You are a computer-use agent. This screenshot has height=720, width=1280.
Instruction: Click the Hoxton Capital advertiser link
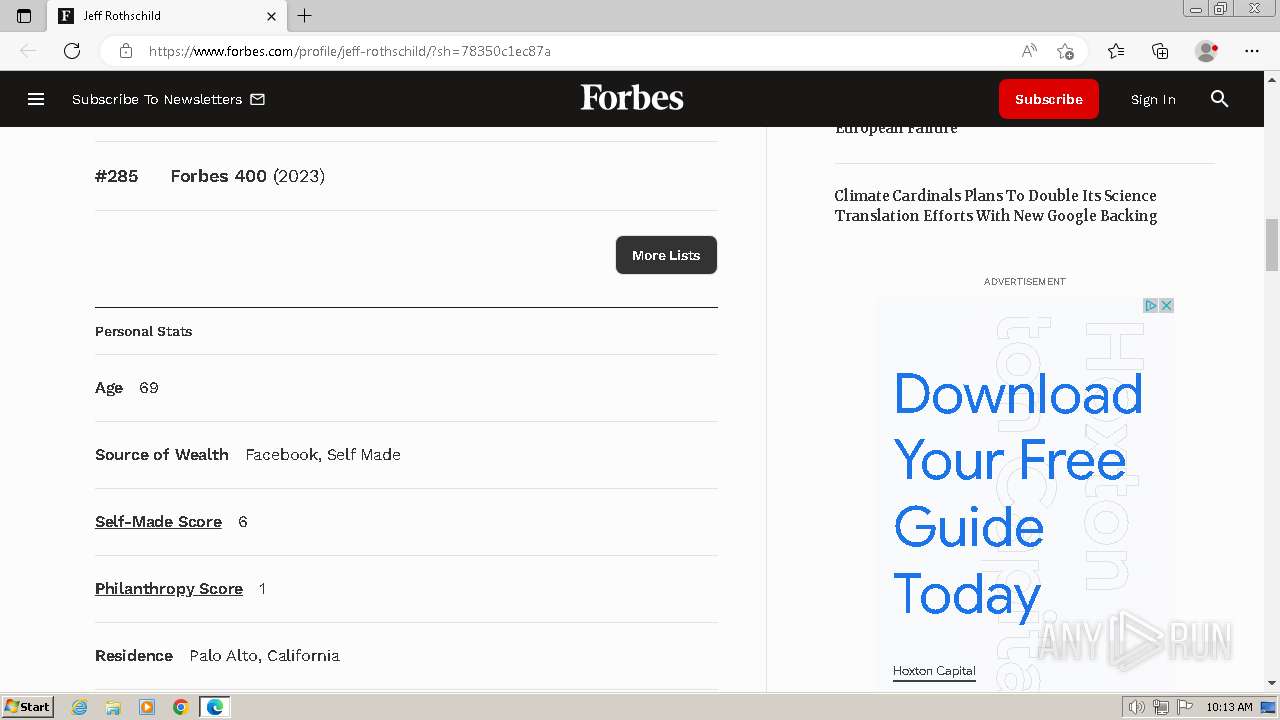934,671
